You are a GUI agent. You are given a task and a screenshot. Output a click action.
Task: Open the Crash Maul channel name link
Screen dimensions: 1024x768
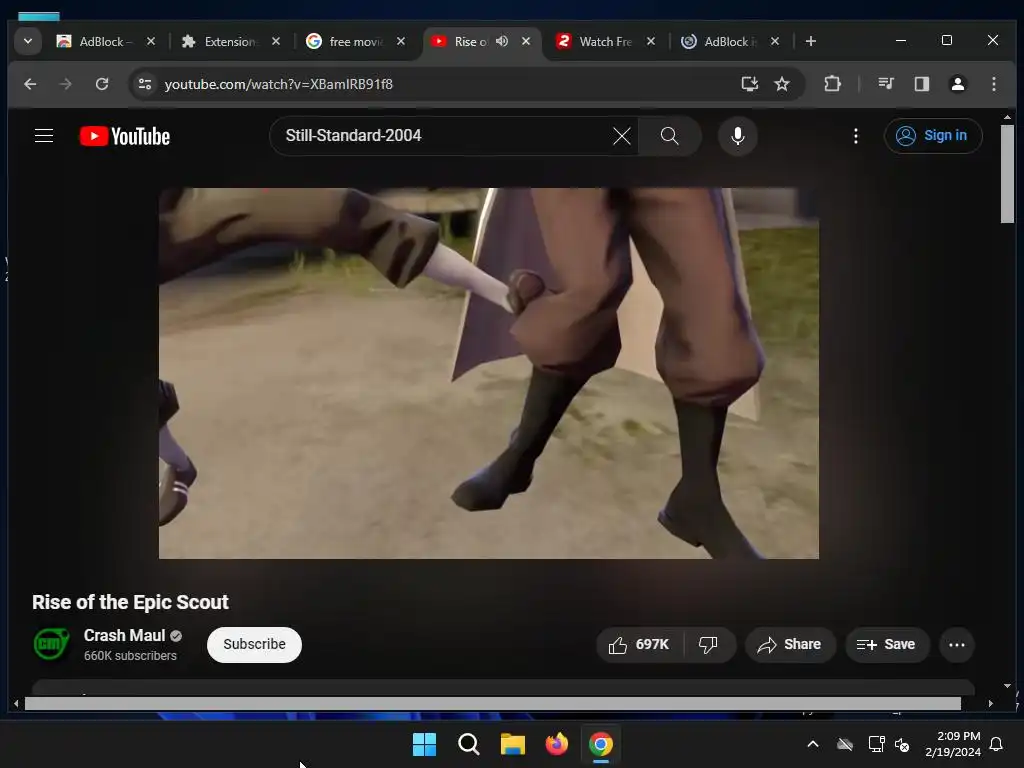(x=124, y=635)
